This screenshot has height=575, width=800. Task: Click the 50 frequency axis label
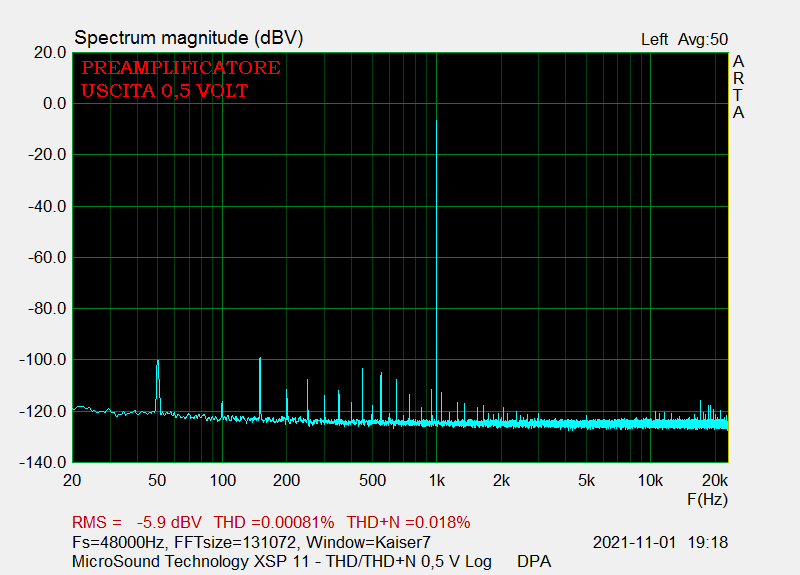[157, 481]
